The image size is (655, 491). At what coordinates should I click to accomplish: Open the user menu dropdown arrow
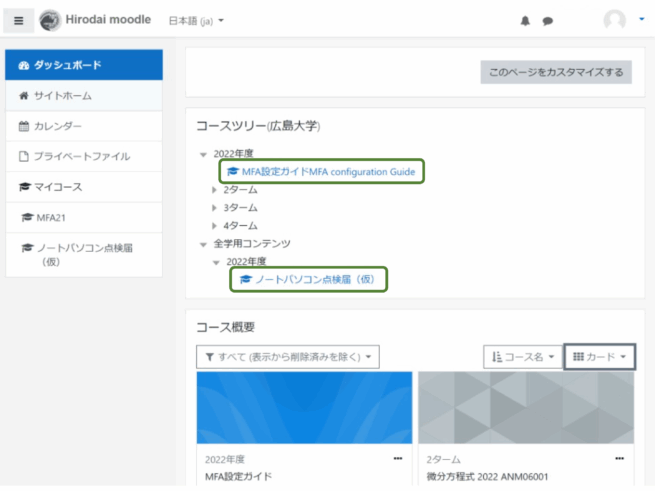(x=642, y=19)
